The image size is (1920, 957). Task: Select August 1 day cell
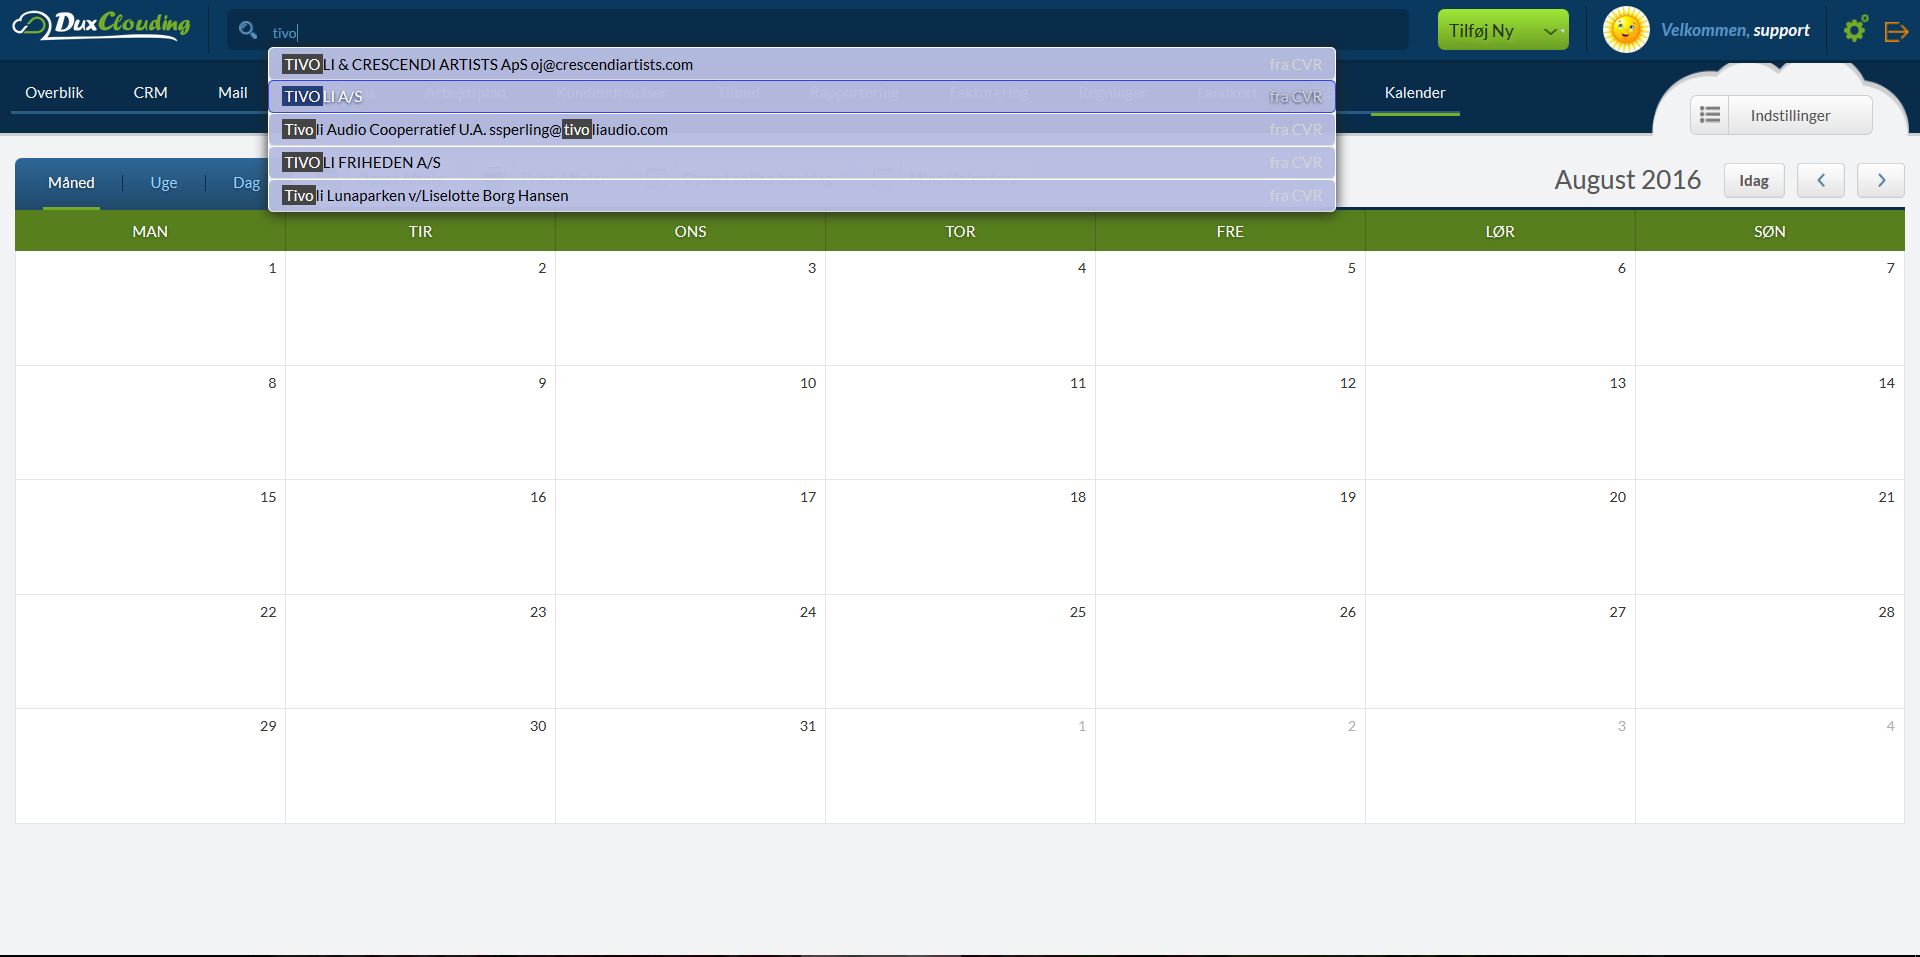[150, 308]
